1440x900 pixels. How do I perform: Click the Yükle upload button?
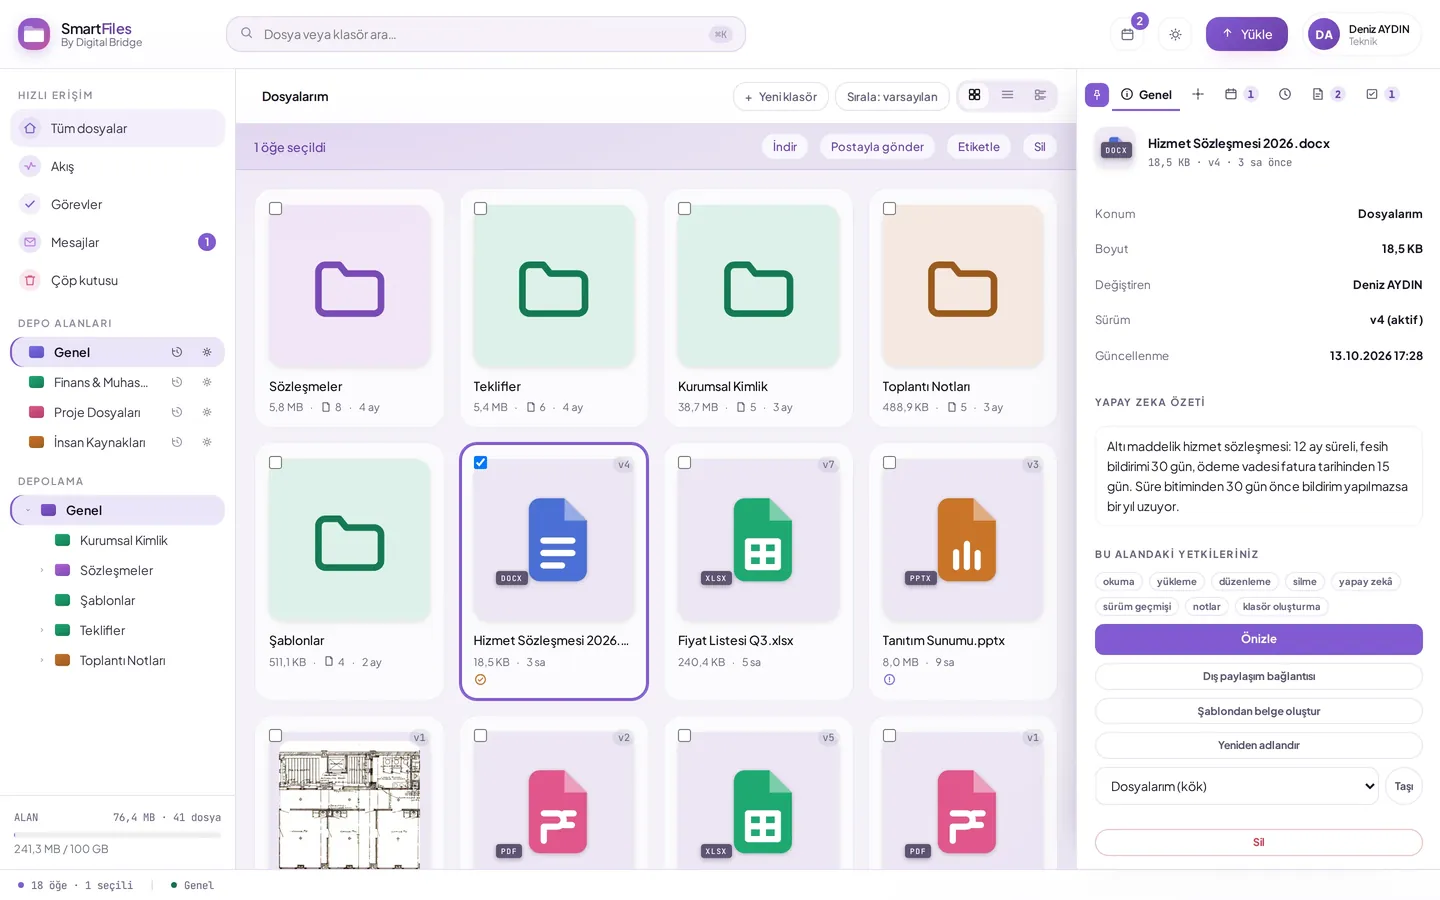1247,34
